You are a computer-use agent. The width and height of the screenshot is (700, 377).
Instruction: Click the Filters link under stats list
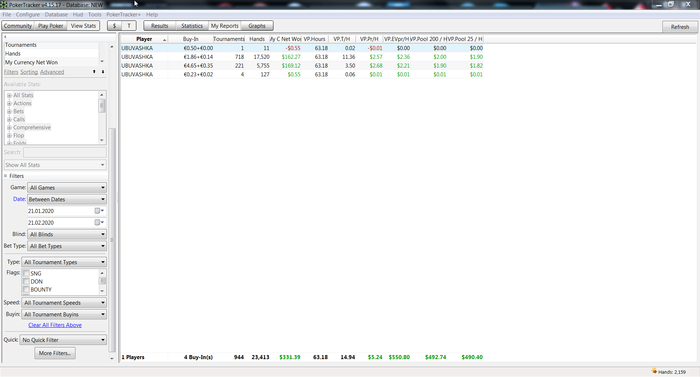pyautogui.click(x=11, y=72)
